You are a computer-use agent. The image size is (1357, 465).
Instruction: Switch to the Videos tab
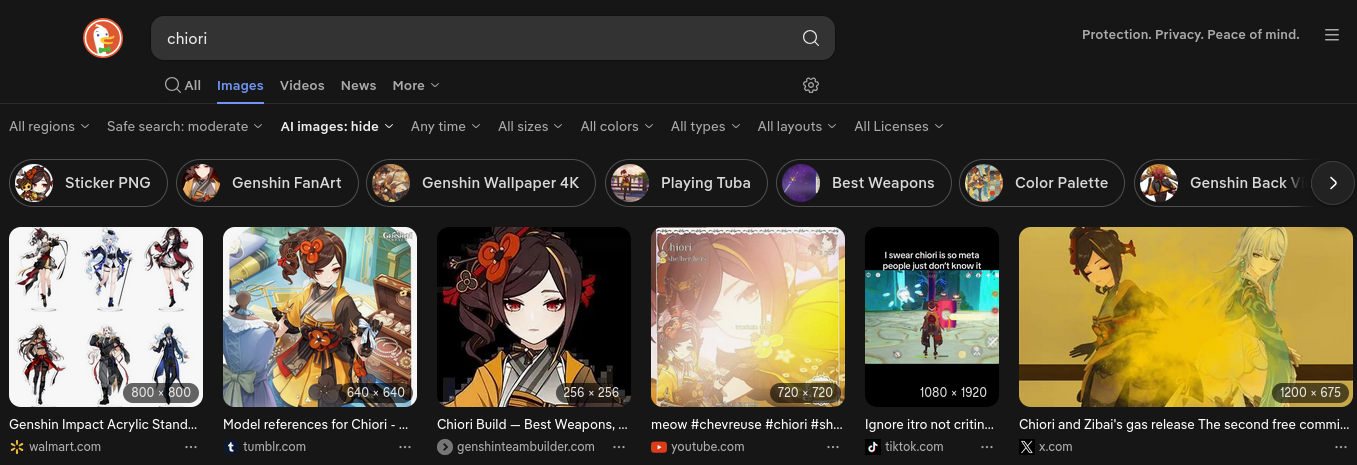pyautogui.click(x=302, y=85)
